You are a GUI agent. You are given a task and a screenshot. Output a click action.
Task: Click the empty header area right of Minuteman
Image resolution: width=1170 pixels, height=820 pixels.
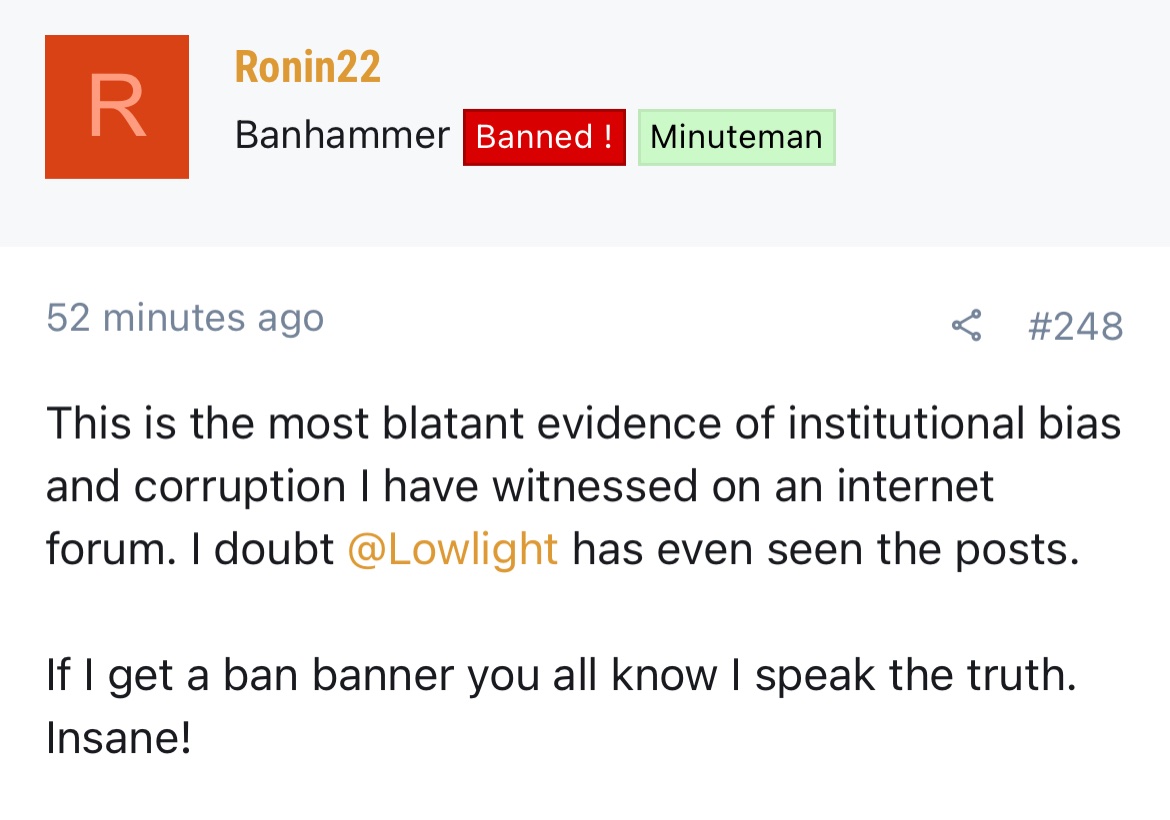click(x=1000, y=137)
